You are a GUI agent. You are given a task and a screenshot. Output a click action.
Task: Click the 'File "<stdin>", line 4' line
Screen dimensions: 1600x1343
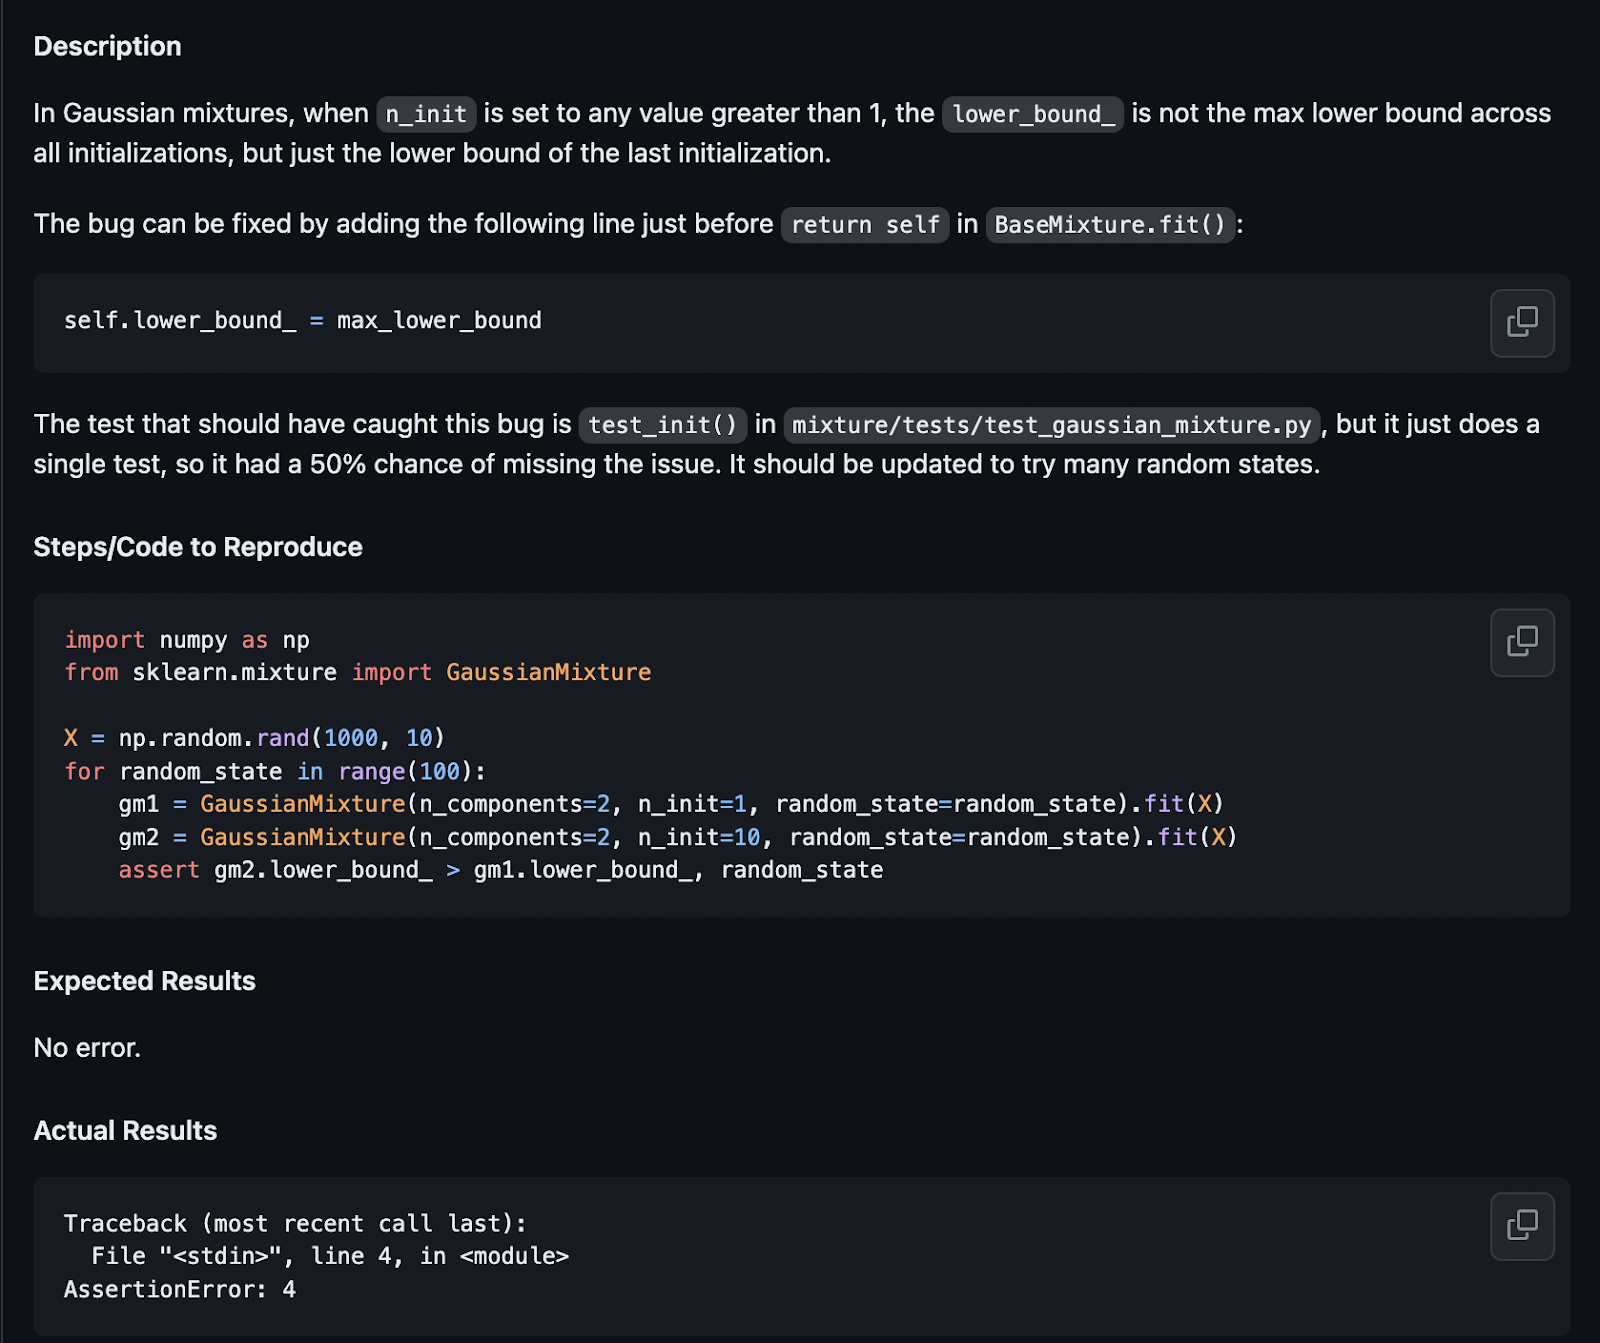pyautogui.click(x=330, y=1256)
